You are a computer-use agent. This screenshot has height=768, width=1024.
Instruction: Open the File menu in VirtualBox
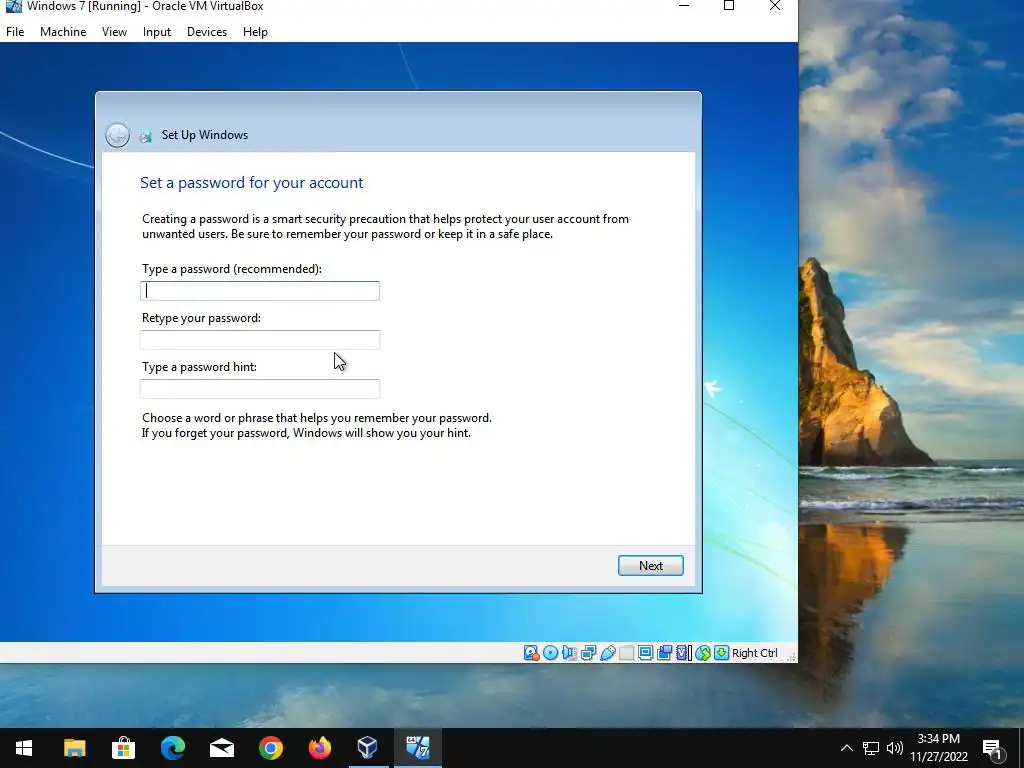click(15, 31)
